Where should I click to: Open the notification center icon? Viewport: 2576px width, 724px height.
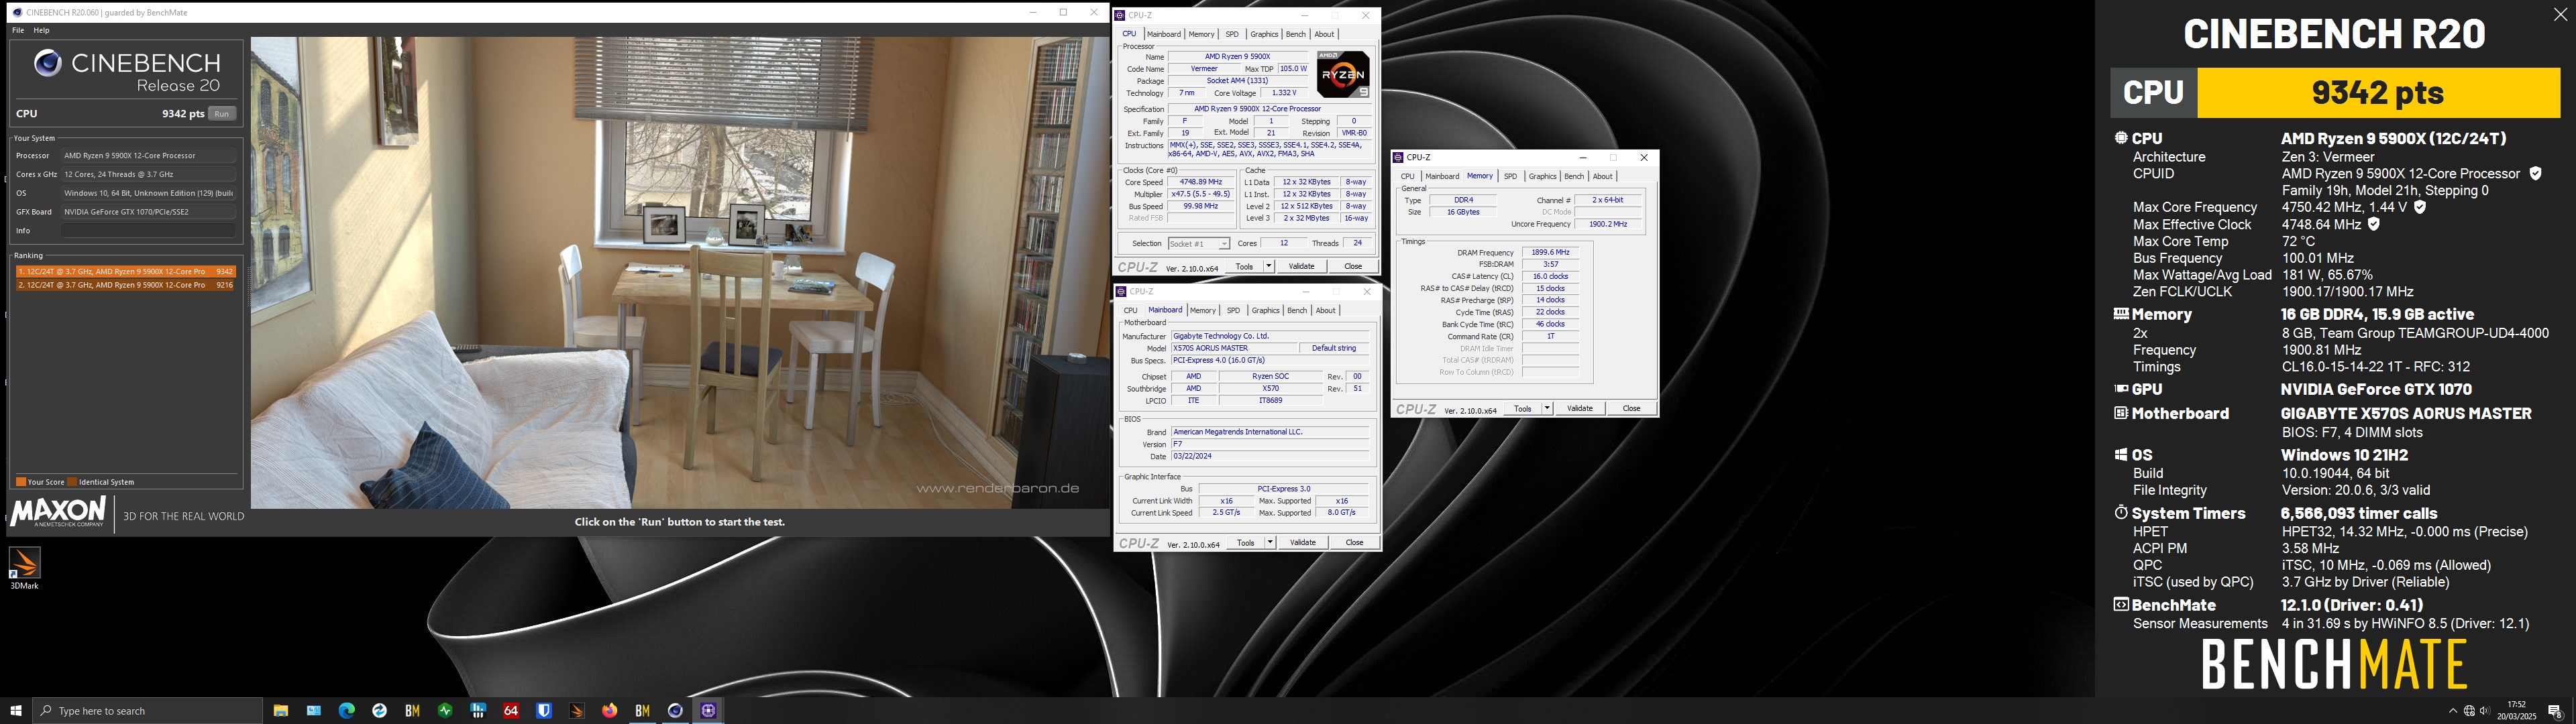point(2554,711)
